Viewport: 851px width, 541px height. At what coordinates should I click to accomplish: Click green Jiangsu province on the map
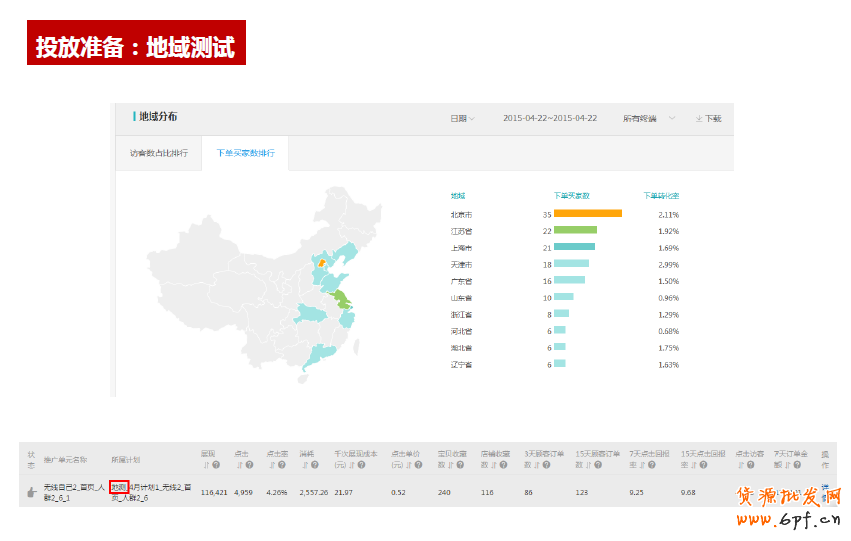[x=346, y=298]
